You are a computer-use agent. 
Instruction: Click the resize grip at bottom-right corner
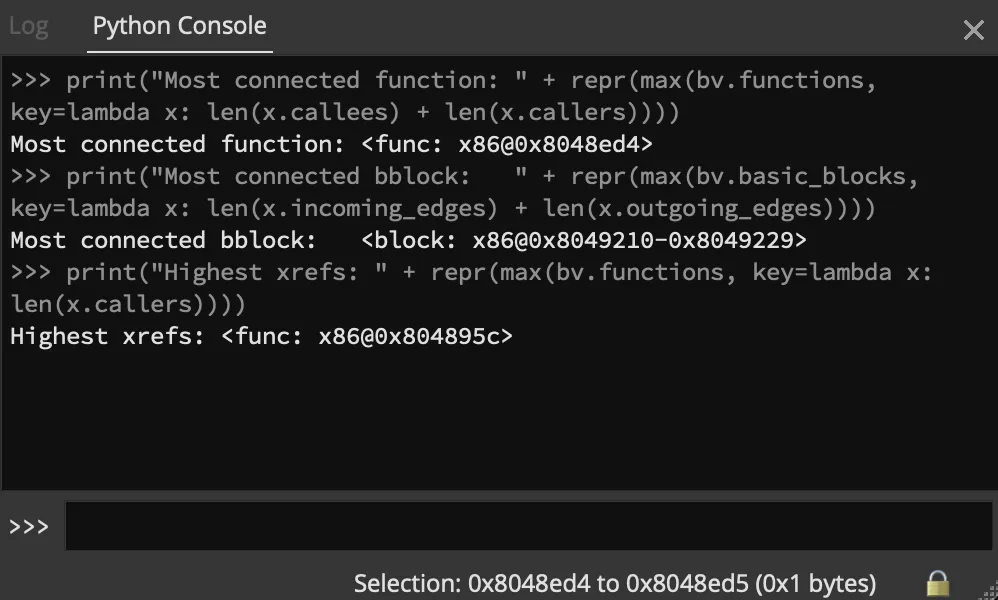click(x=990, y=592)
